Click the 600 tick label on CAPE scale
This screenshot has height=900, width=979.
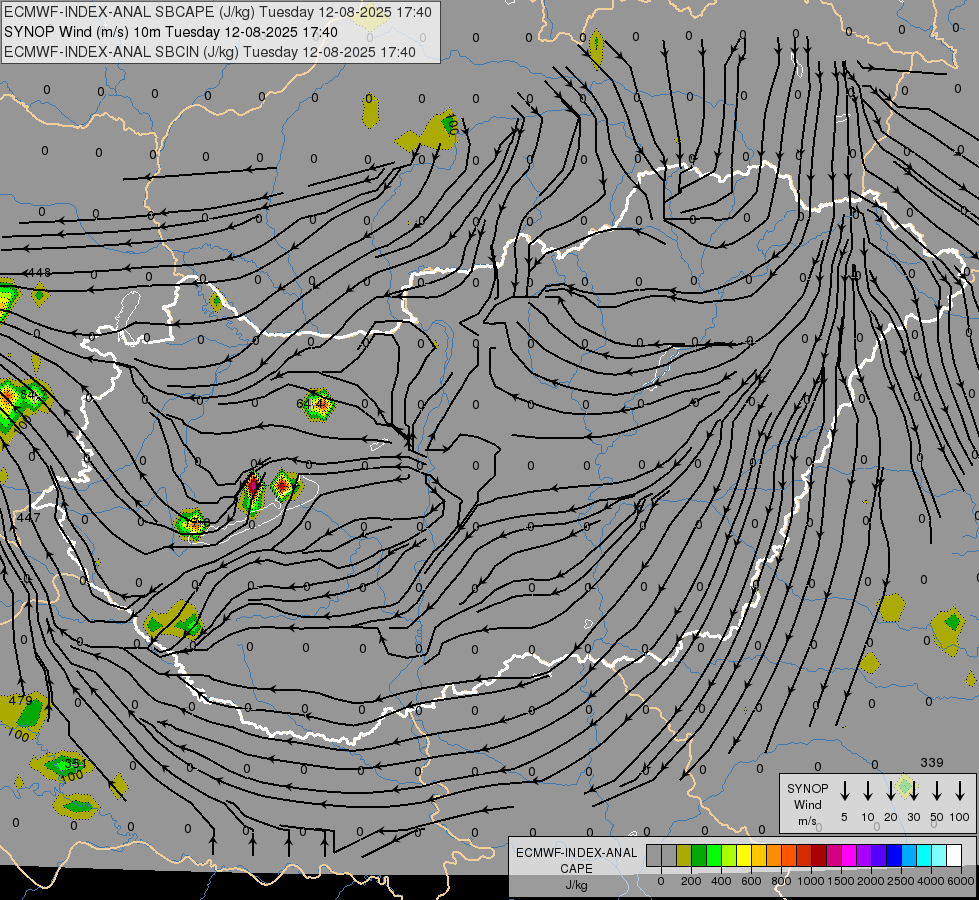click(751, 881)
